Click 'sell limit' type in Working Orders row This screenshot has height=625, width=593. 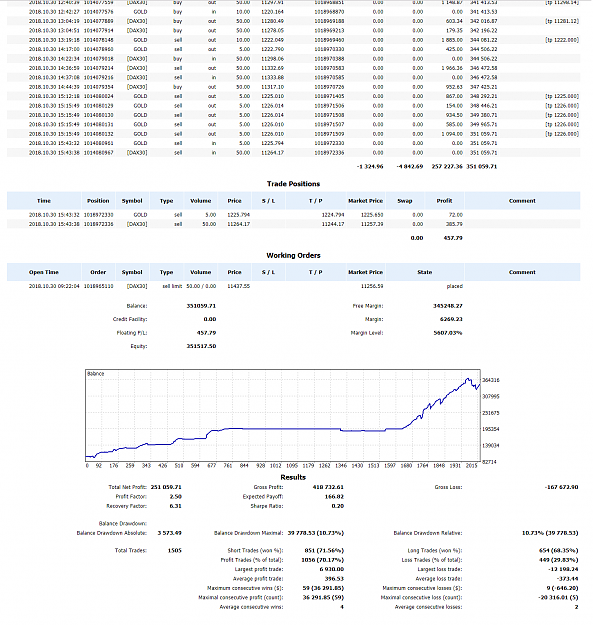click(172, 286)
